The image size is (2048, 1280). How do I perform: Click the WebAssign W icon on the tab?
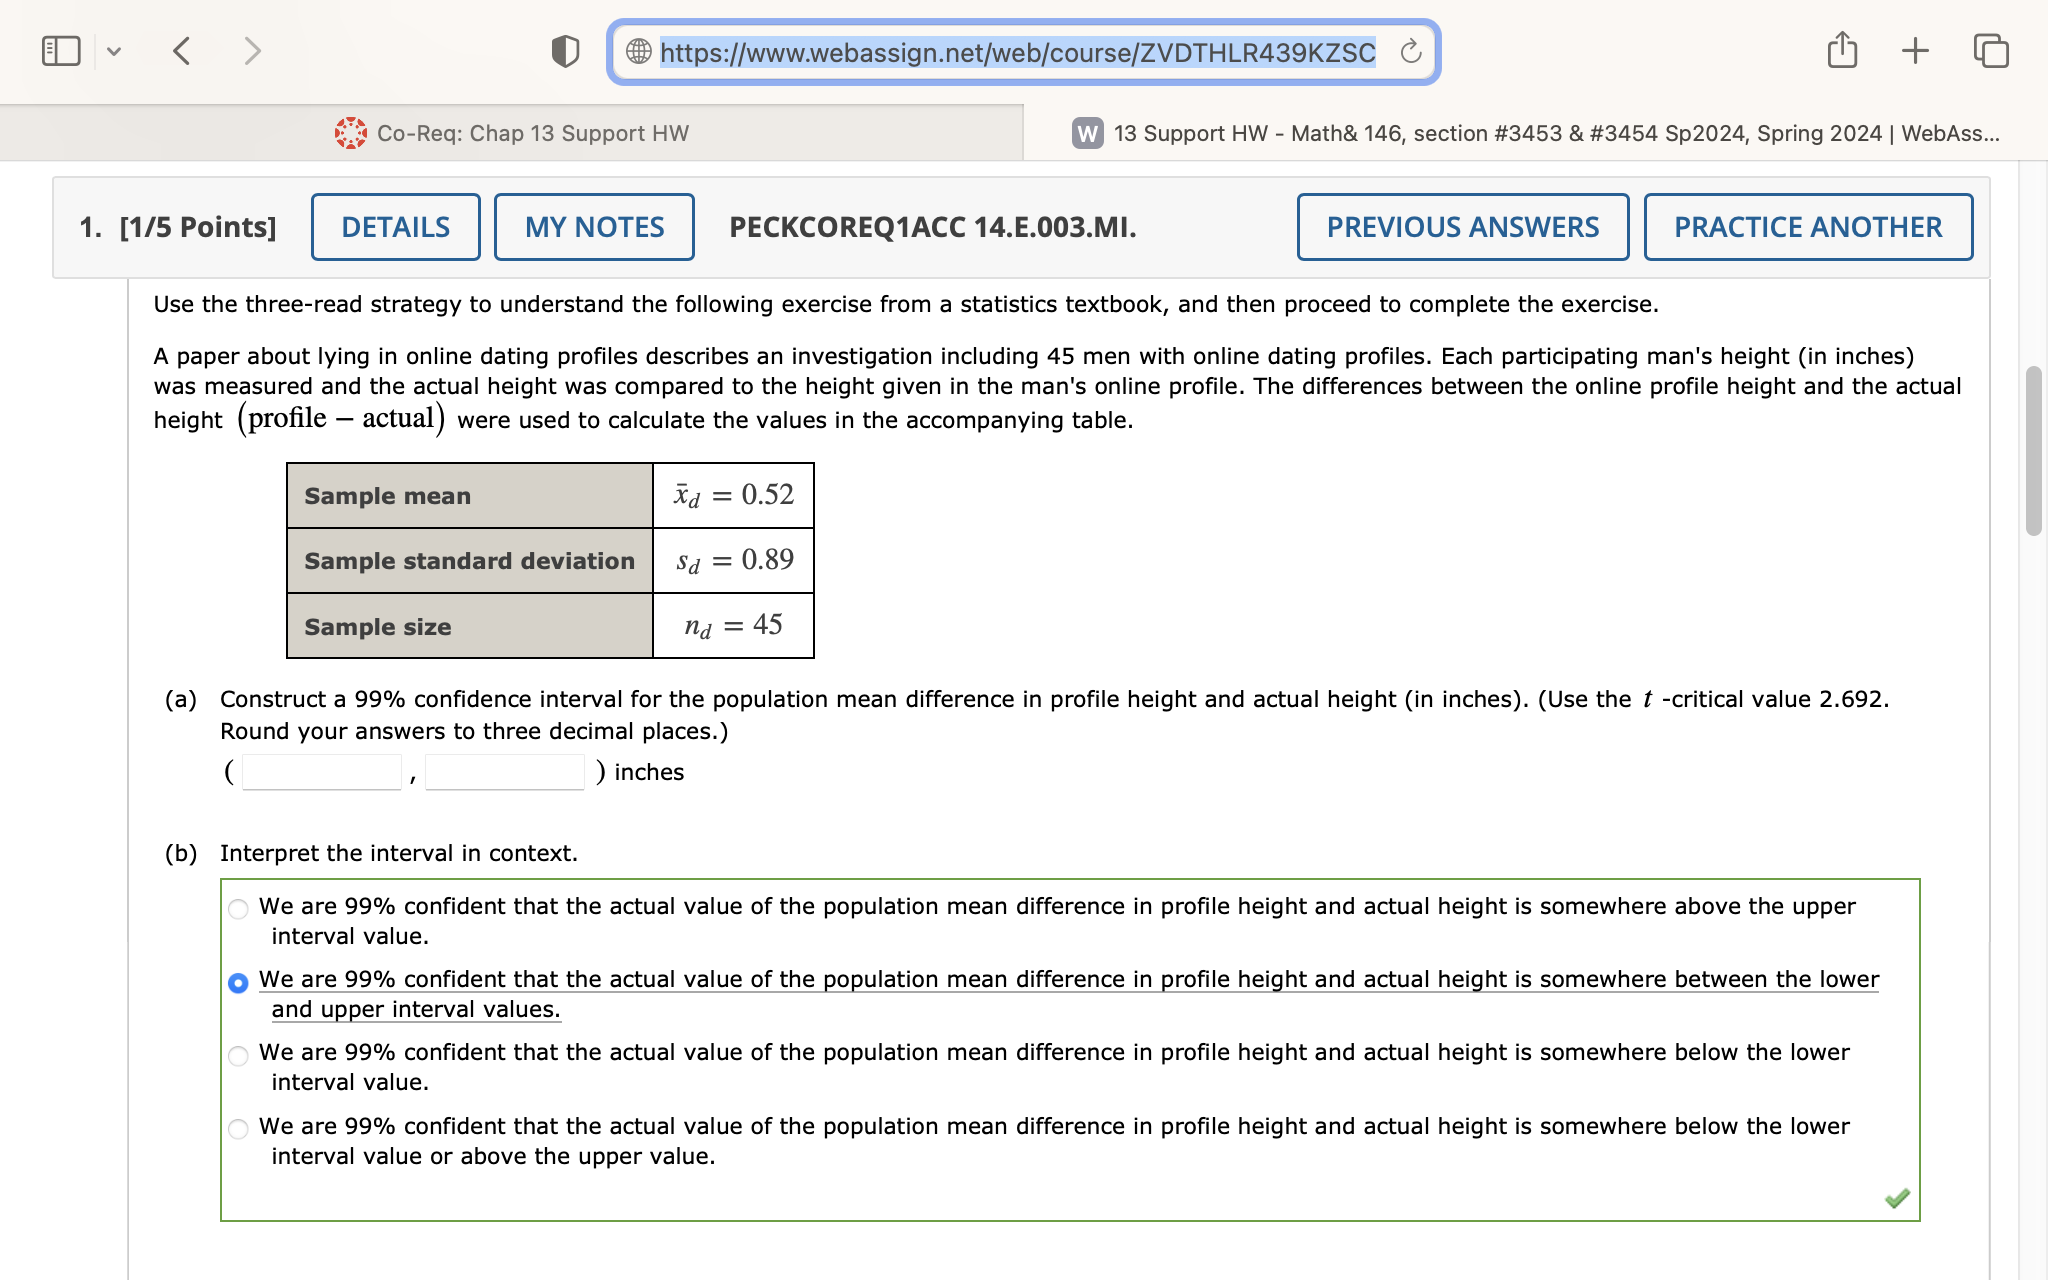[x=1087, y=132]
